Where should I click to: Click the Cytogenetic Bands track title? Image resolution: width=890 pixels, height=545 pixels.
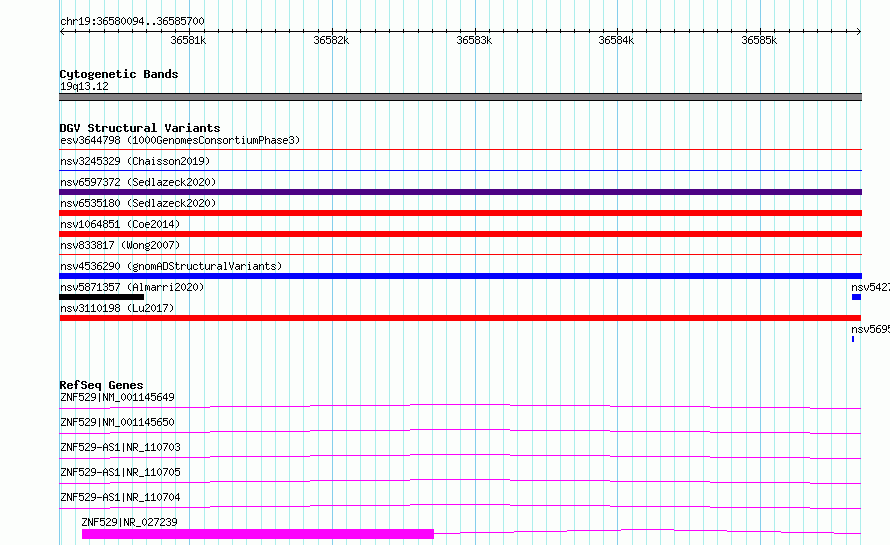(119, 74)
